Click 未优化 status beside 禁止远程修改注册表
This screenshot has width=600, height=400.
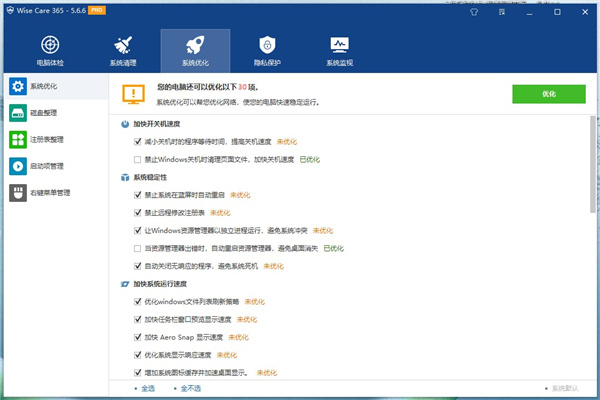click(x=220, y=213)
